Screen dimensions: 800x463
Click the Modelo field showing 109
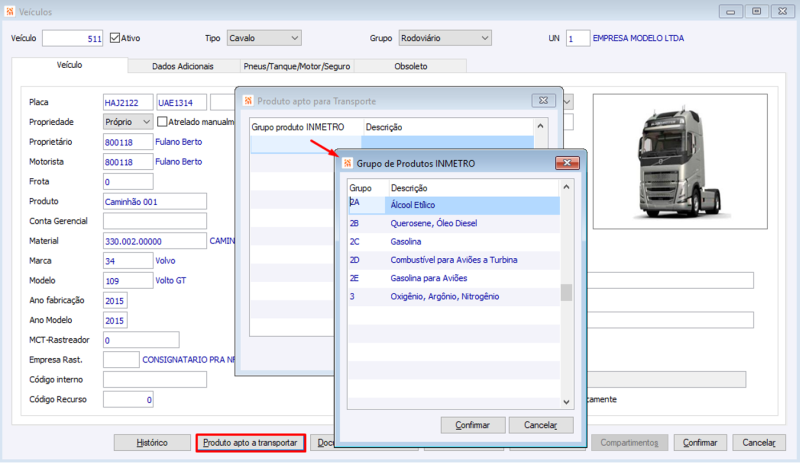(128, 281)
